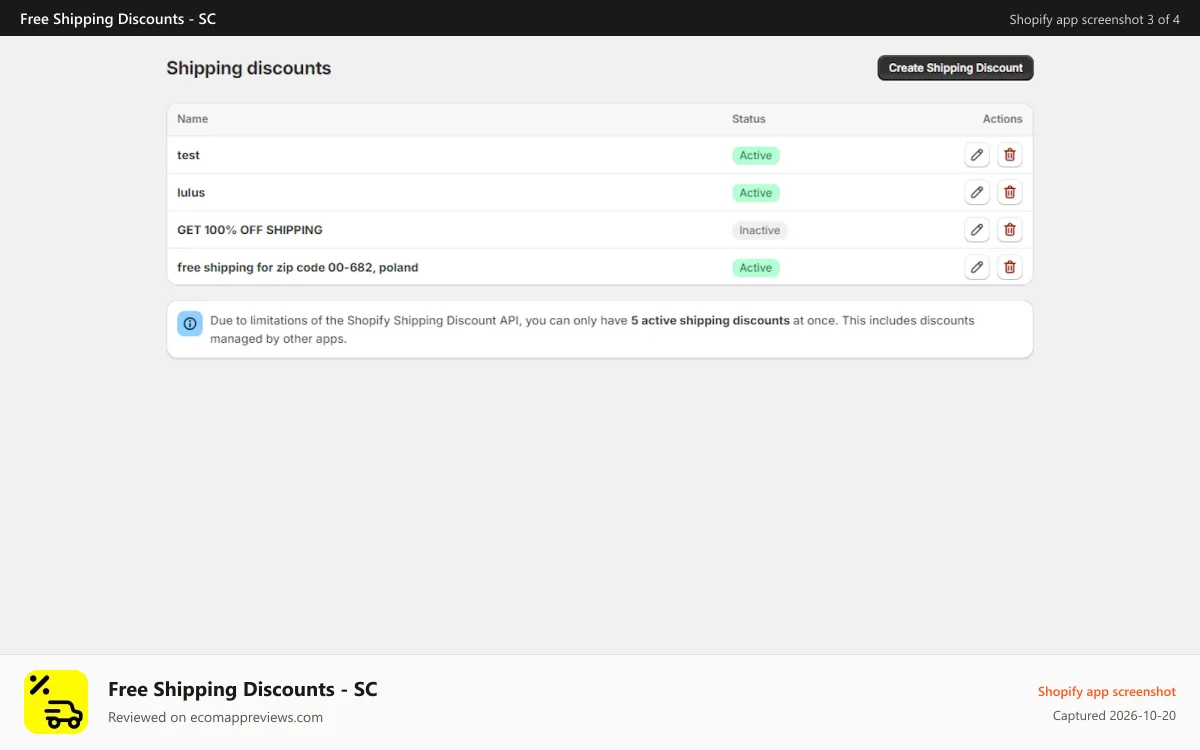Click the info icon in the notice banner
The height and width of the screenshot is (750, 1200).
pyautogui.click(x=190, y=324)
